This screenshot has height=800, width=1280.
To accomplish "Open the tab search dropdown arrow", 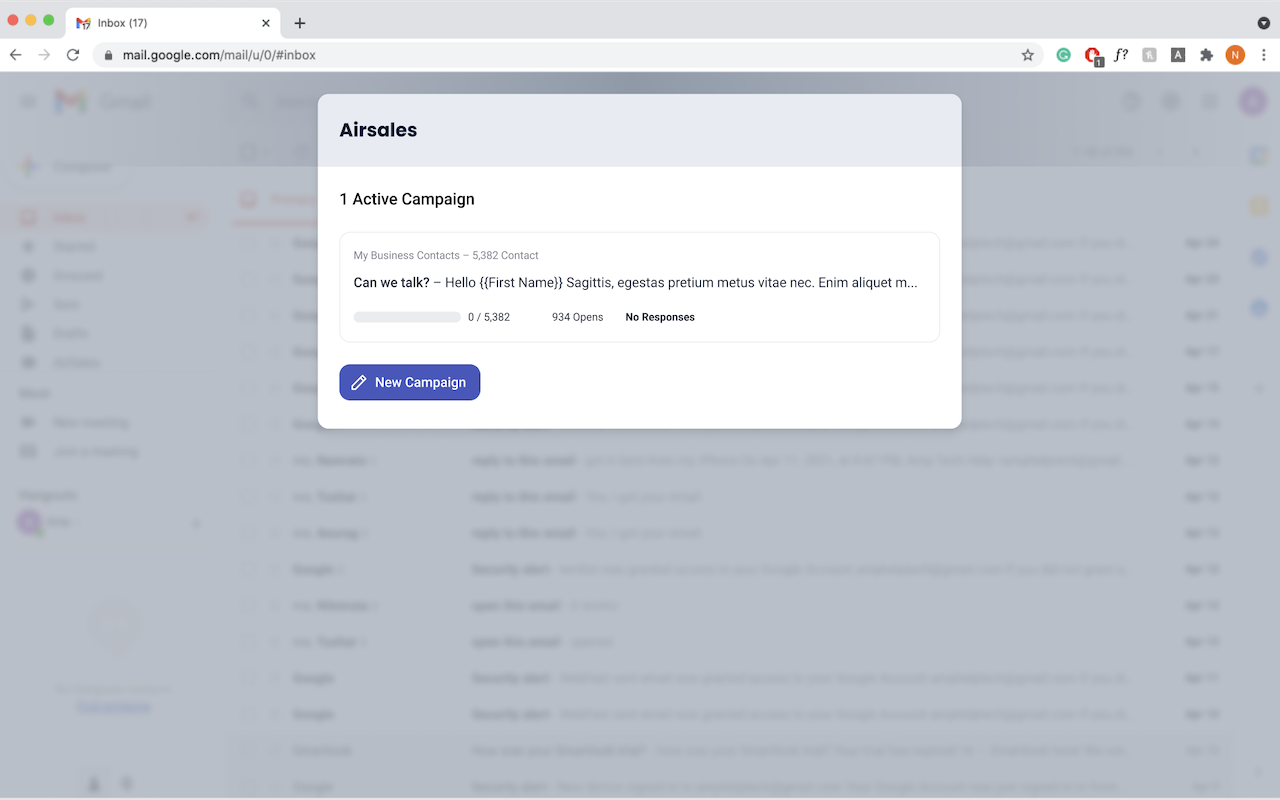I will [1263, 23].
